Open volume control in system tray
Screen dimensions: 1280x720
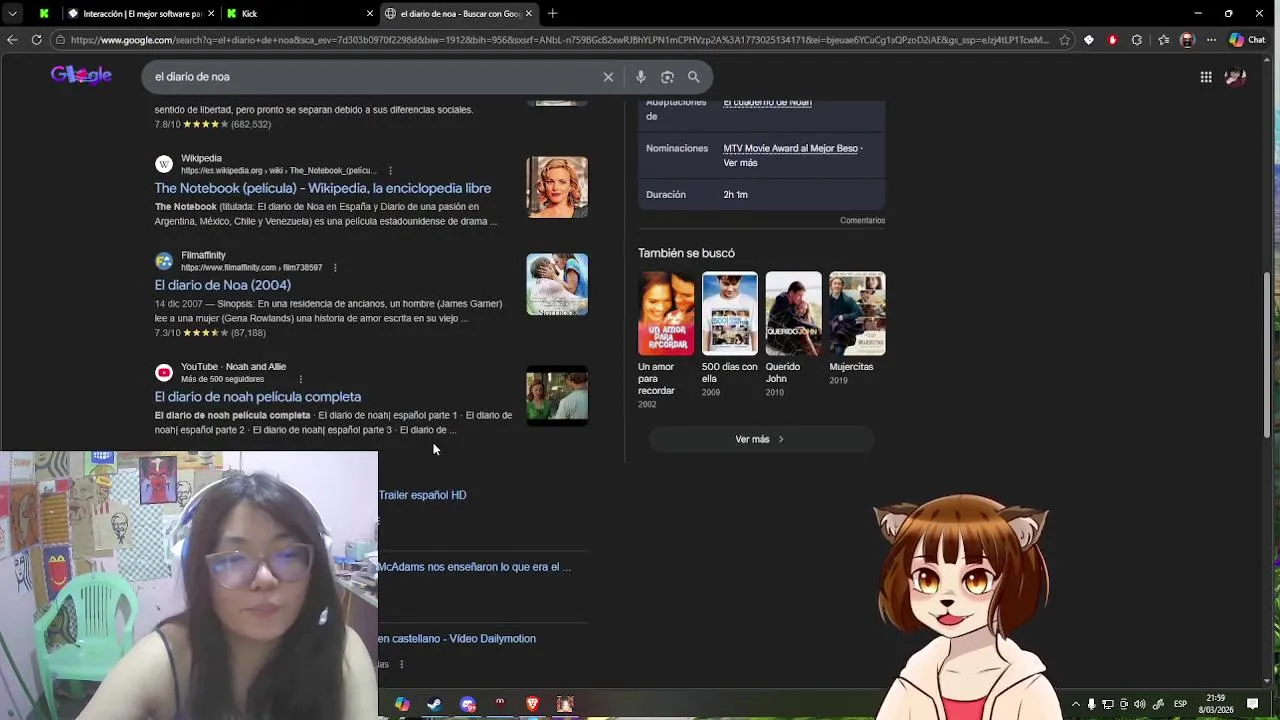(1139, 704)
